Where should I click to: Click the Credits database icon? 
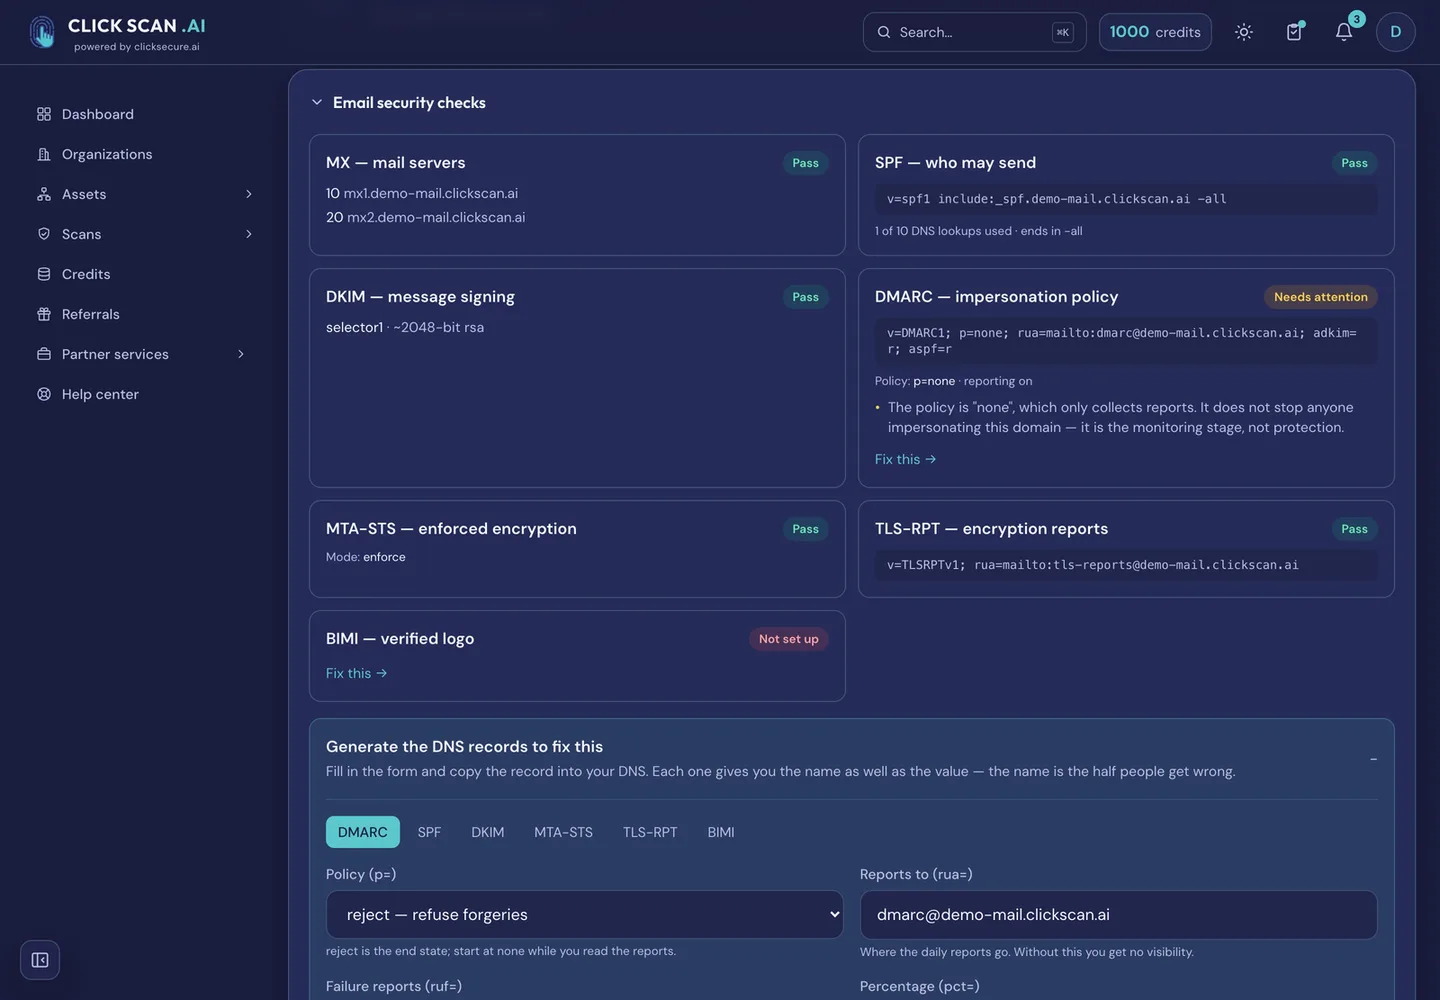[44, 274]
